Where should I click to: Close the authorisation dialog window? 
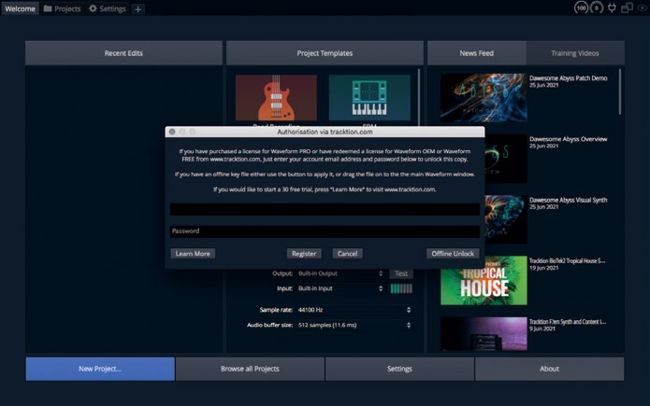pyautogui.click(x=172, y=131)
